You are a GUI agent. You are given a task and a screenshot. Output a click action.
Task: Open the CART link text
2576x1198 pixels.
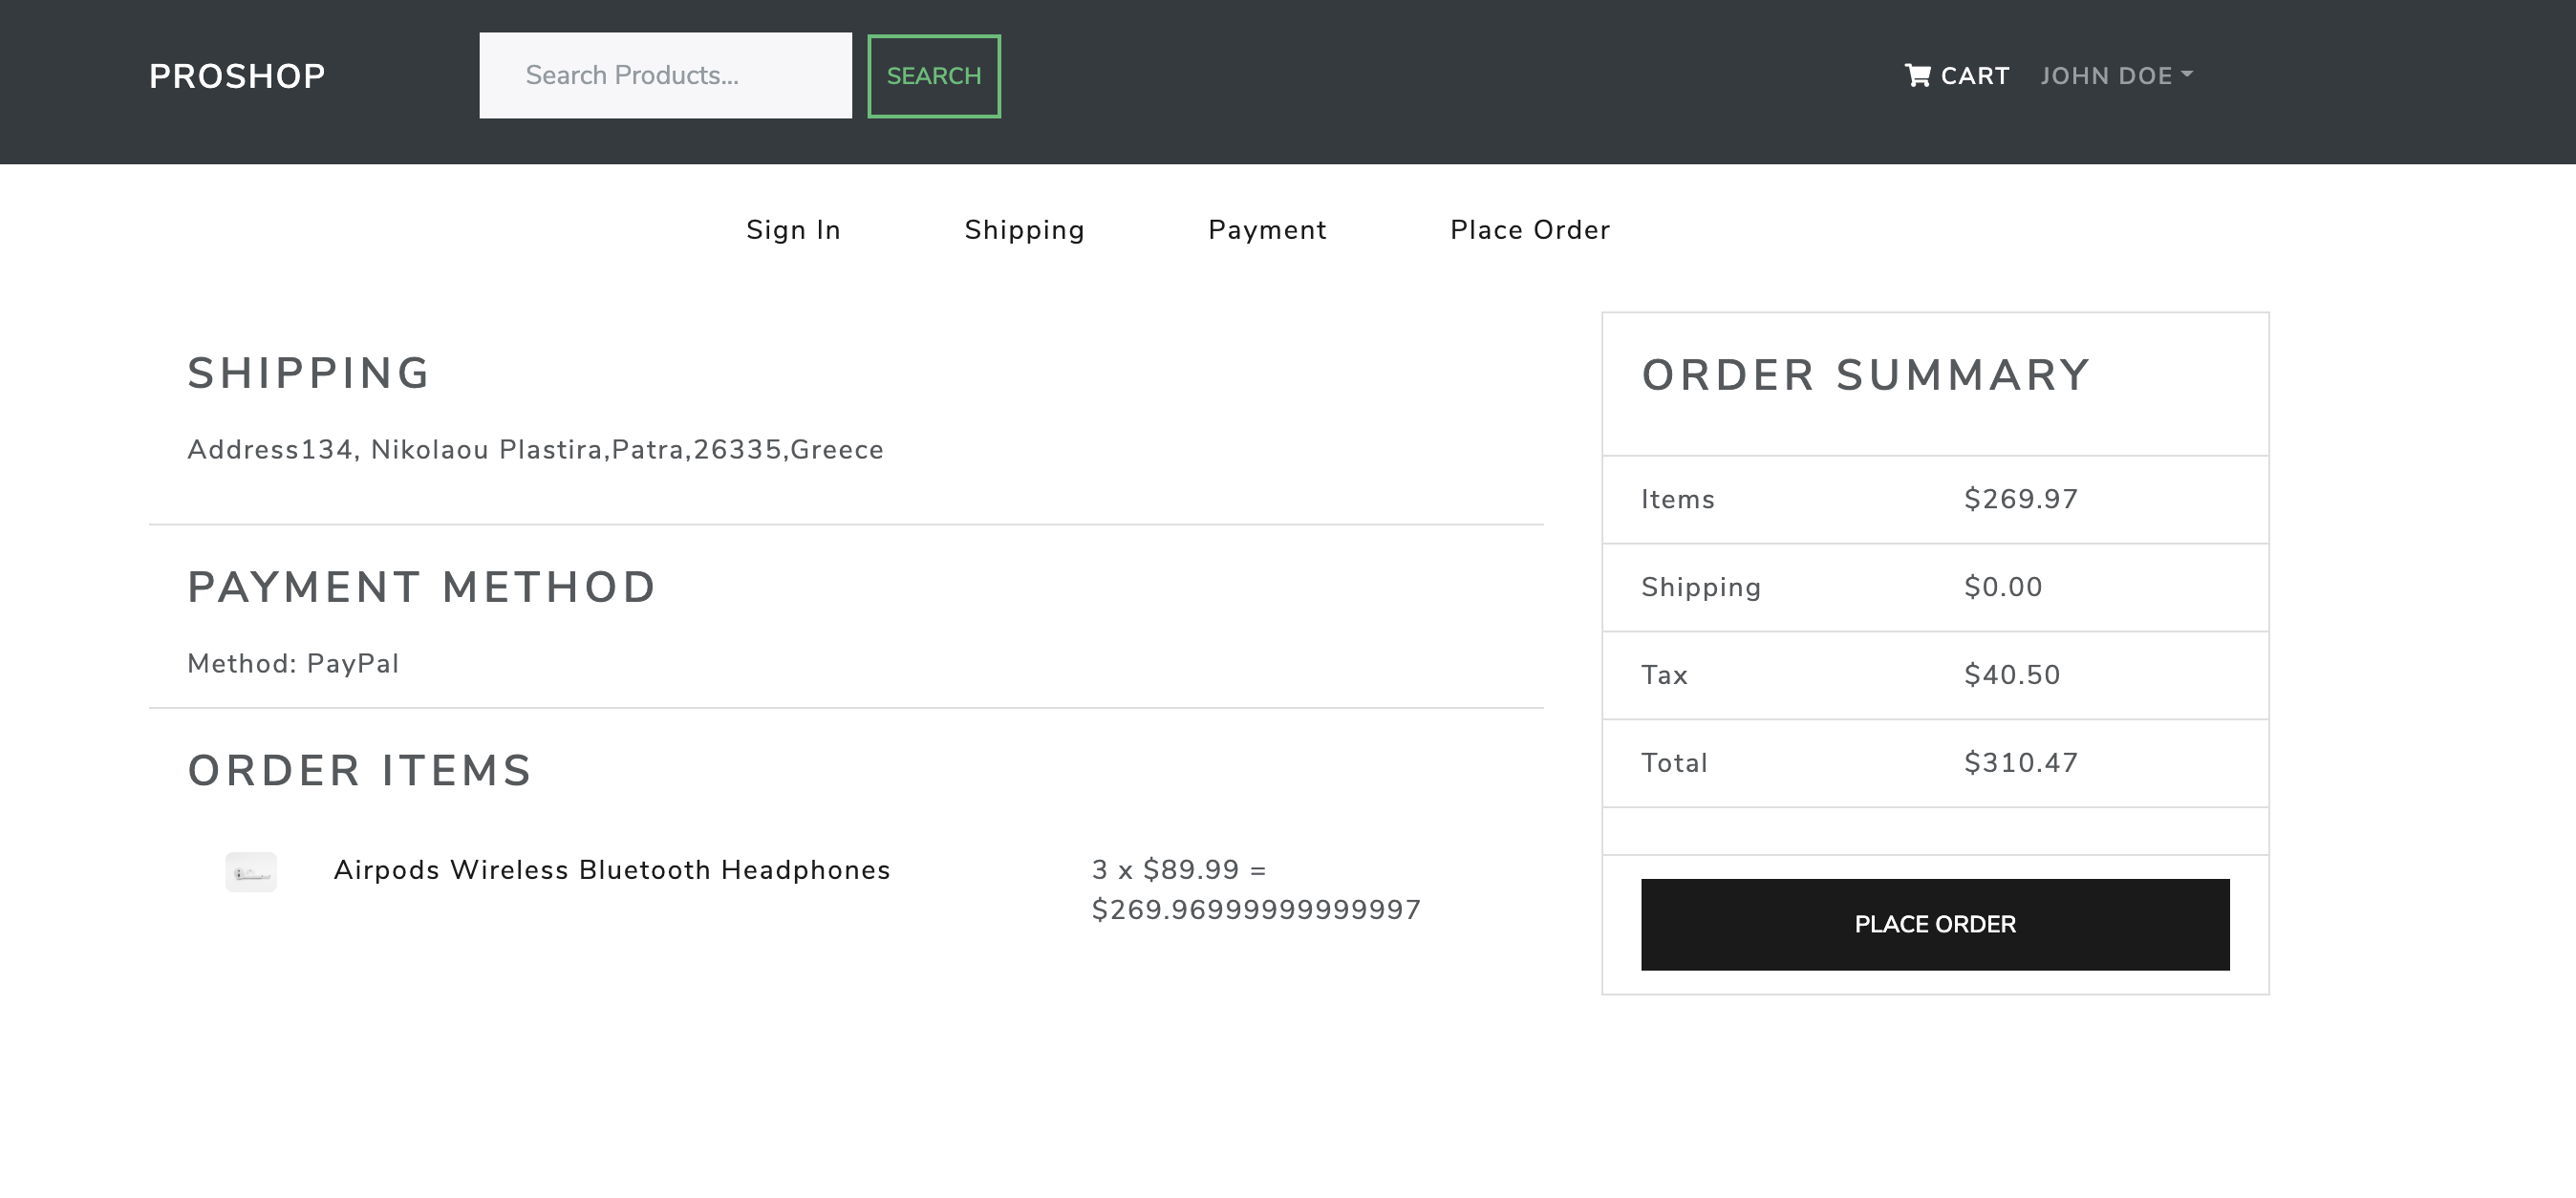(x=1974, y=76)
